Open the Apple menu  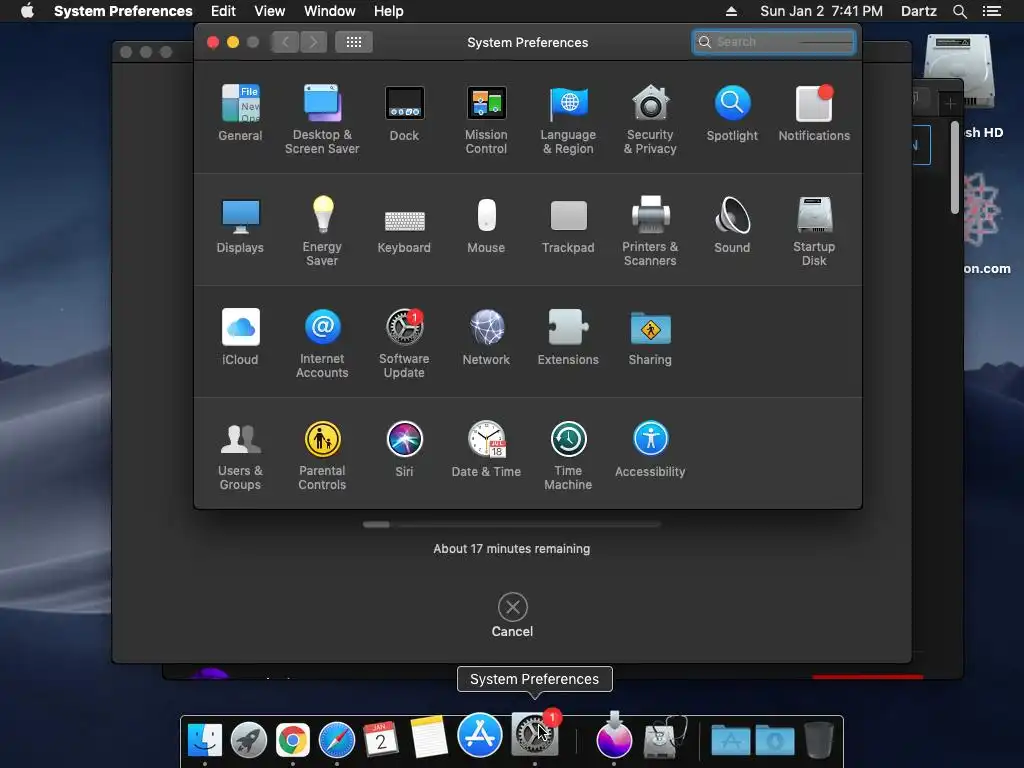[x=27, y=11]
